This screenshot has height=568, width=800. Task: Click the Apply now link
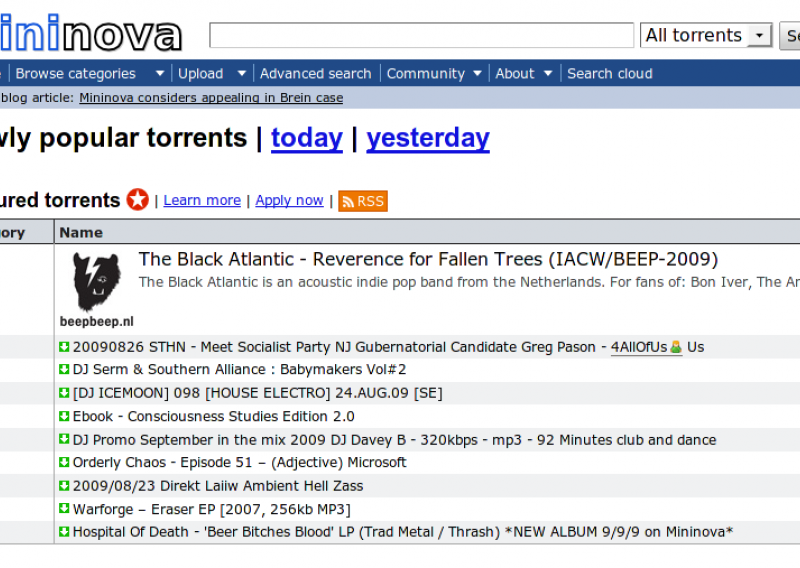tap(289, 200)
